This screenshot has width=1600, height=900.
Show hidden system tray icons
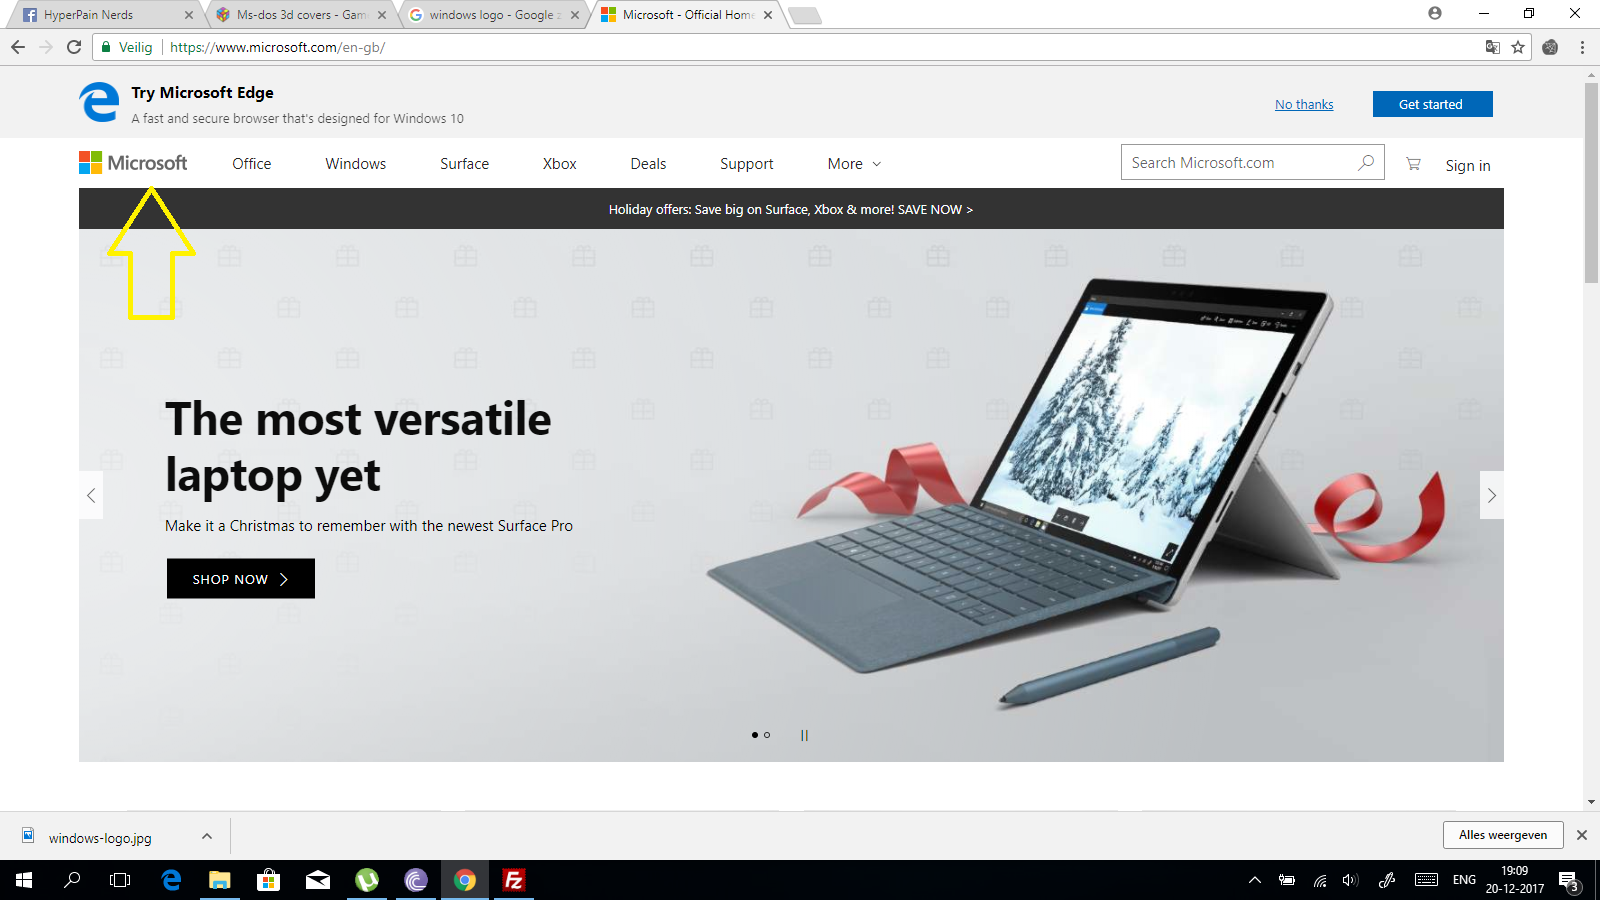click(x=1255, y=880)
